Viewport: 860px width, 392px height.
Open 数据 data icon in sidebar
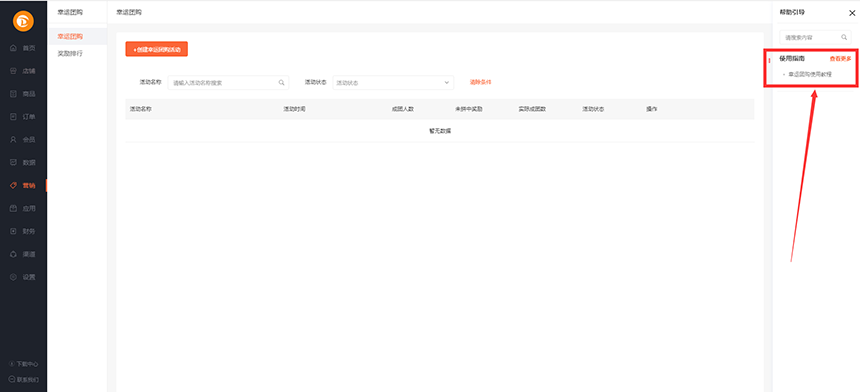tap(14, 162)
